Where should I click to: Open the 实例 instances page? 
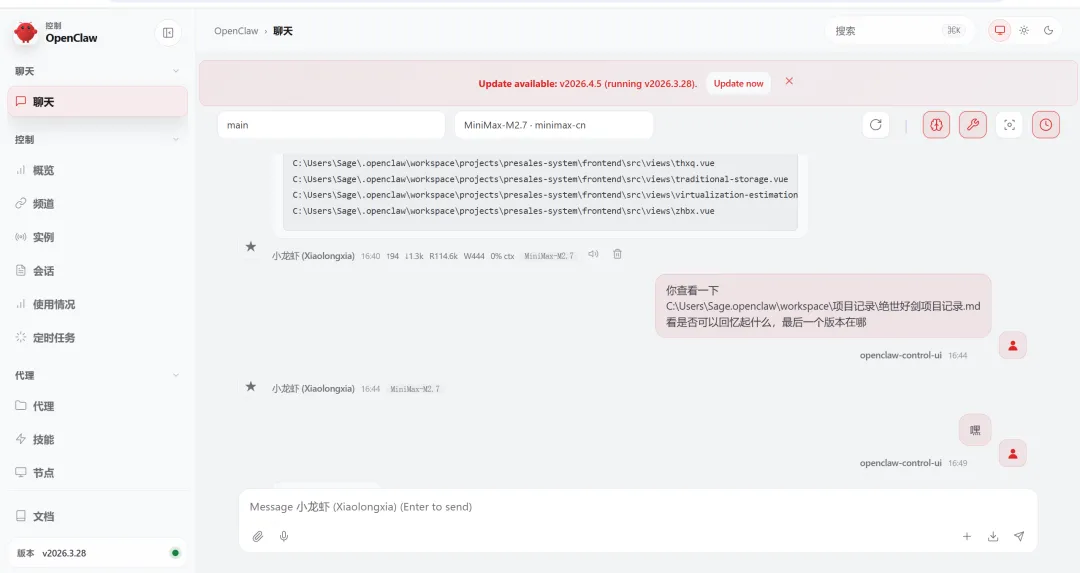coord(97,237)
